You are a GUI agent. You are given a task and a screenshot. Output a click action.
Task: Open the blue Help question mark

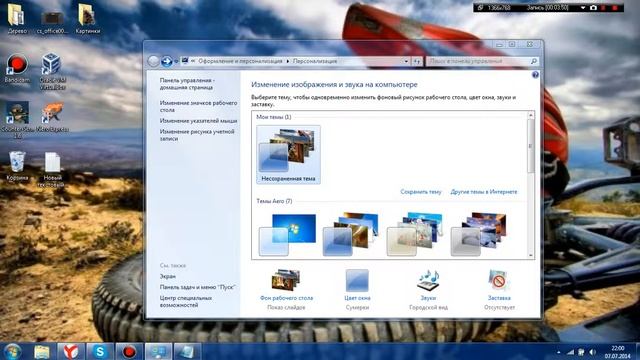pos(535,75)
